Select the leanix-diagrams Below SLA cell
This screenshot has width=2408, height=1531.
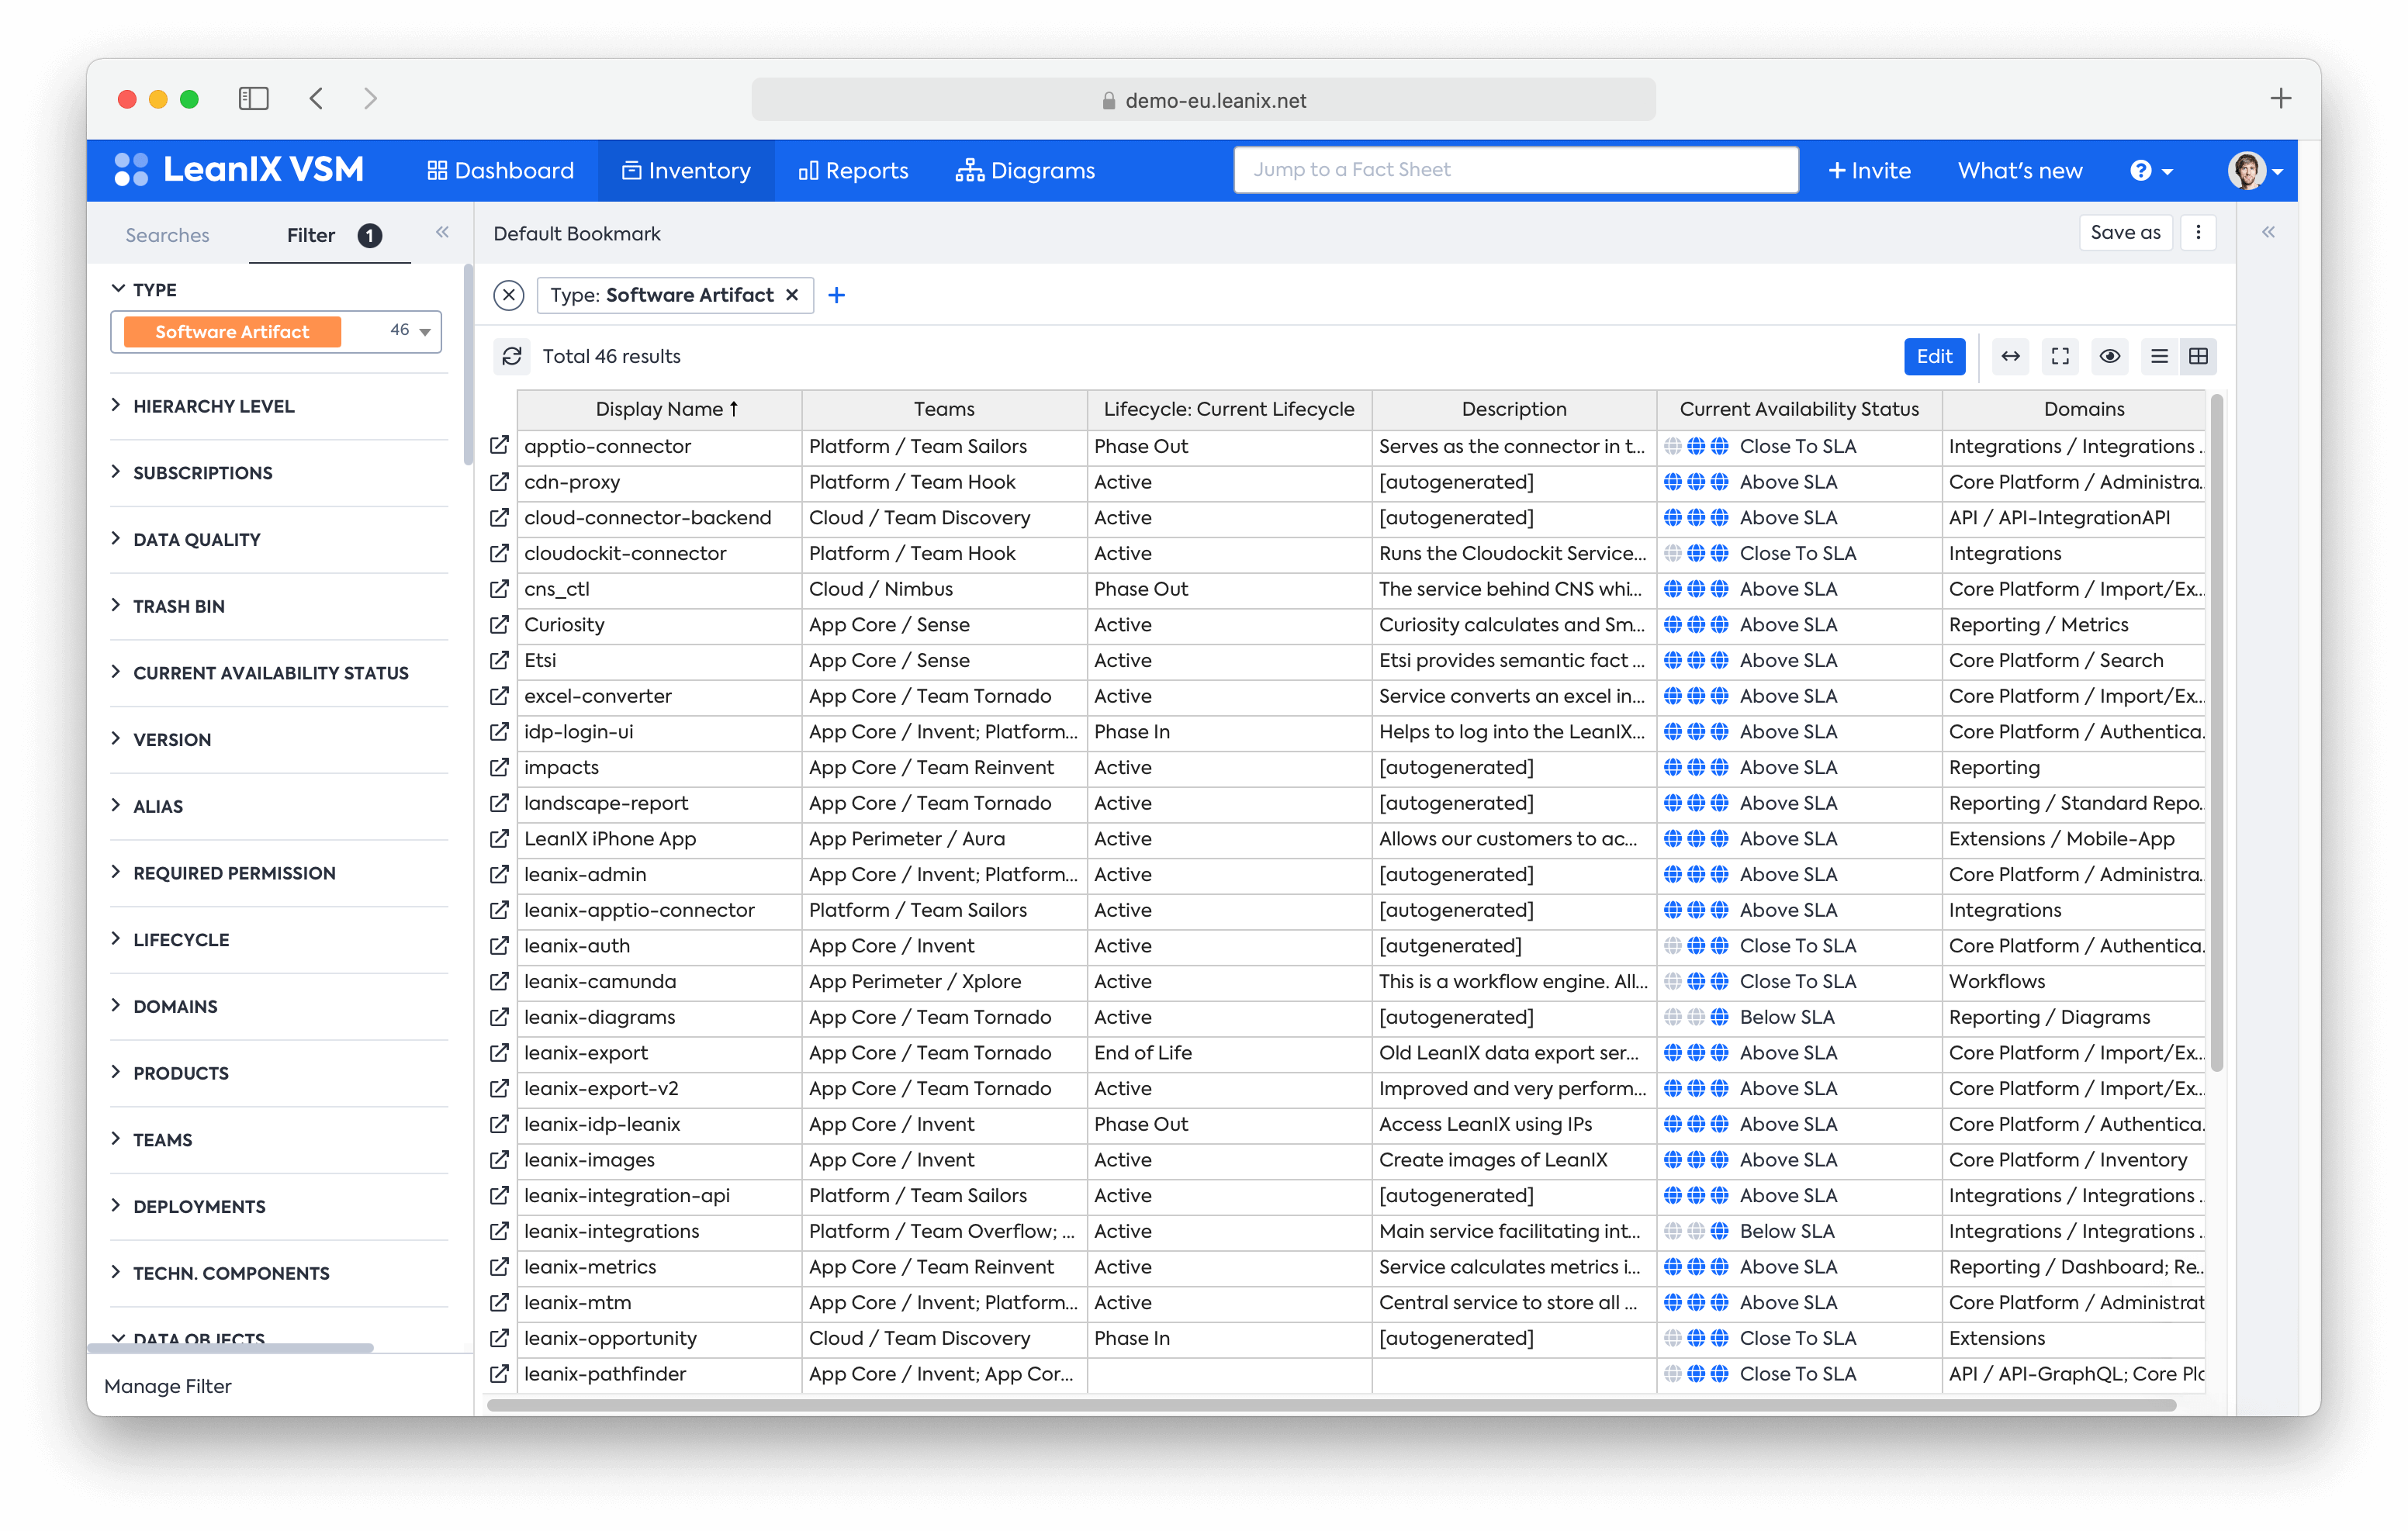tap(1798, 1017)
